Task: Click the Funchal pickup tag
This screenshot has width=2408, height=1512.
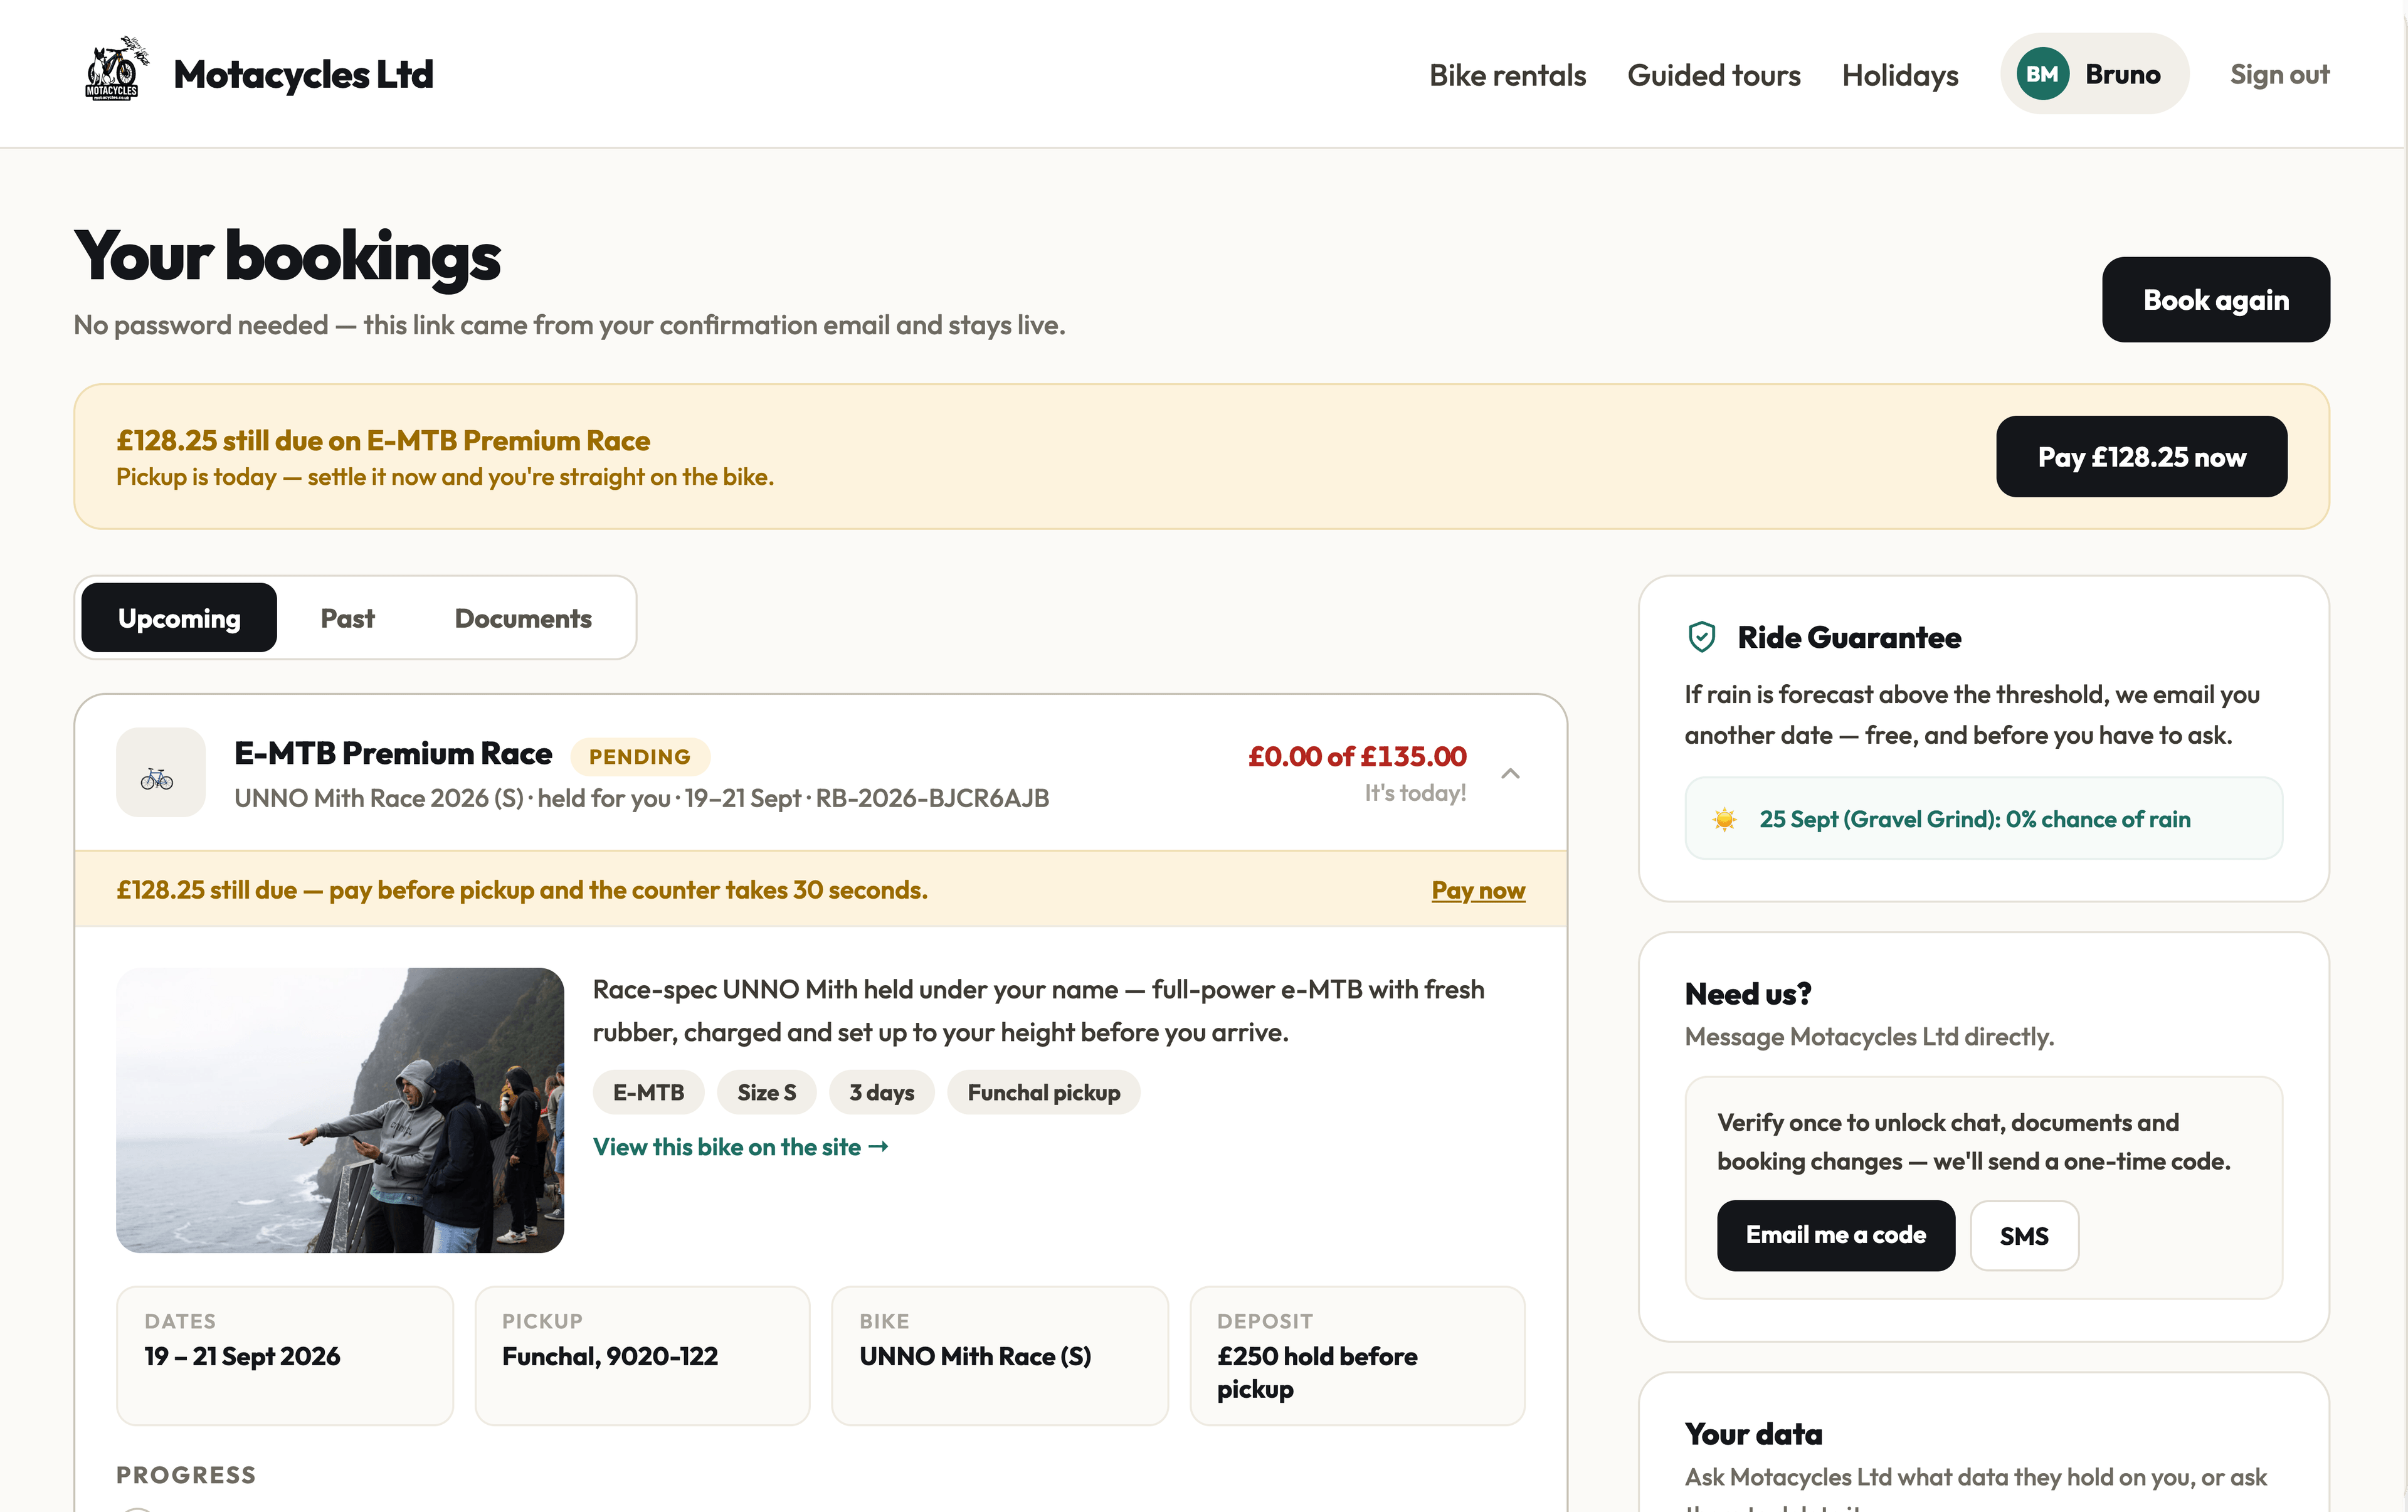Action: coord(1043,1092)
